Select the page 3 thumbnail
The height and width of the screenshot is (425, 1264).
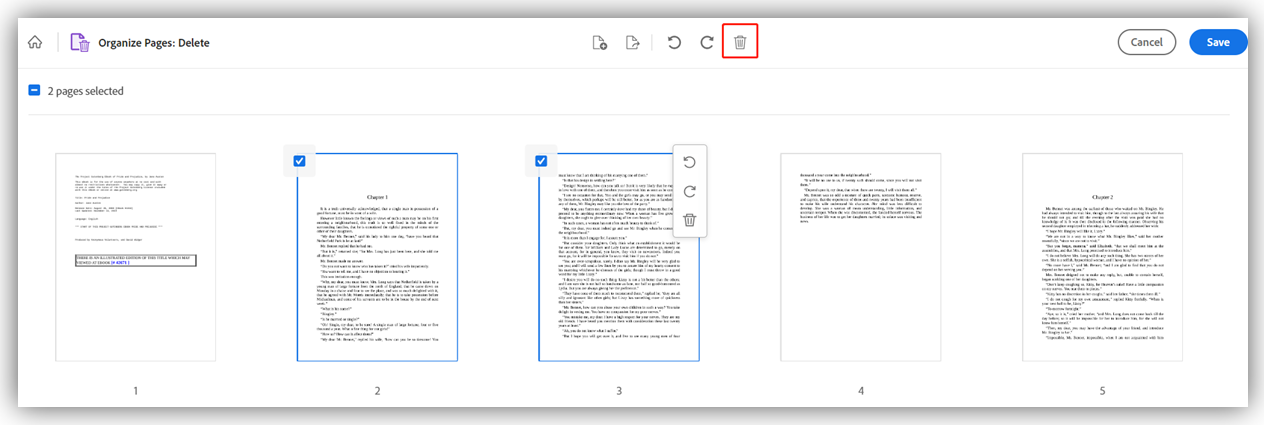coord(618,257)
